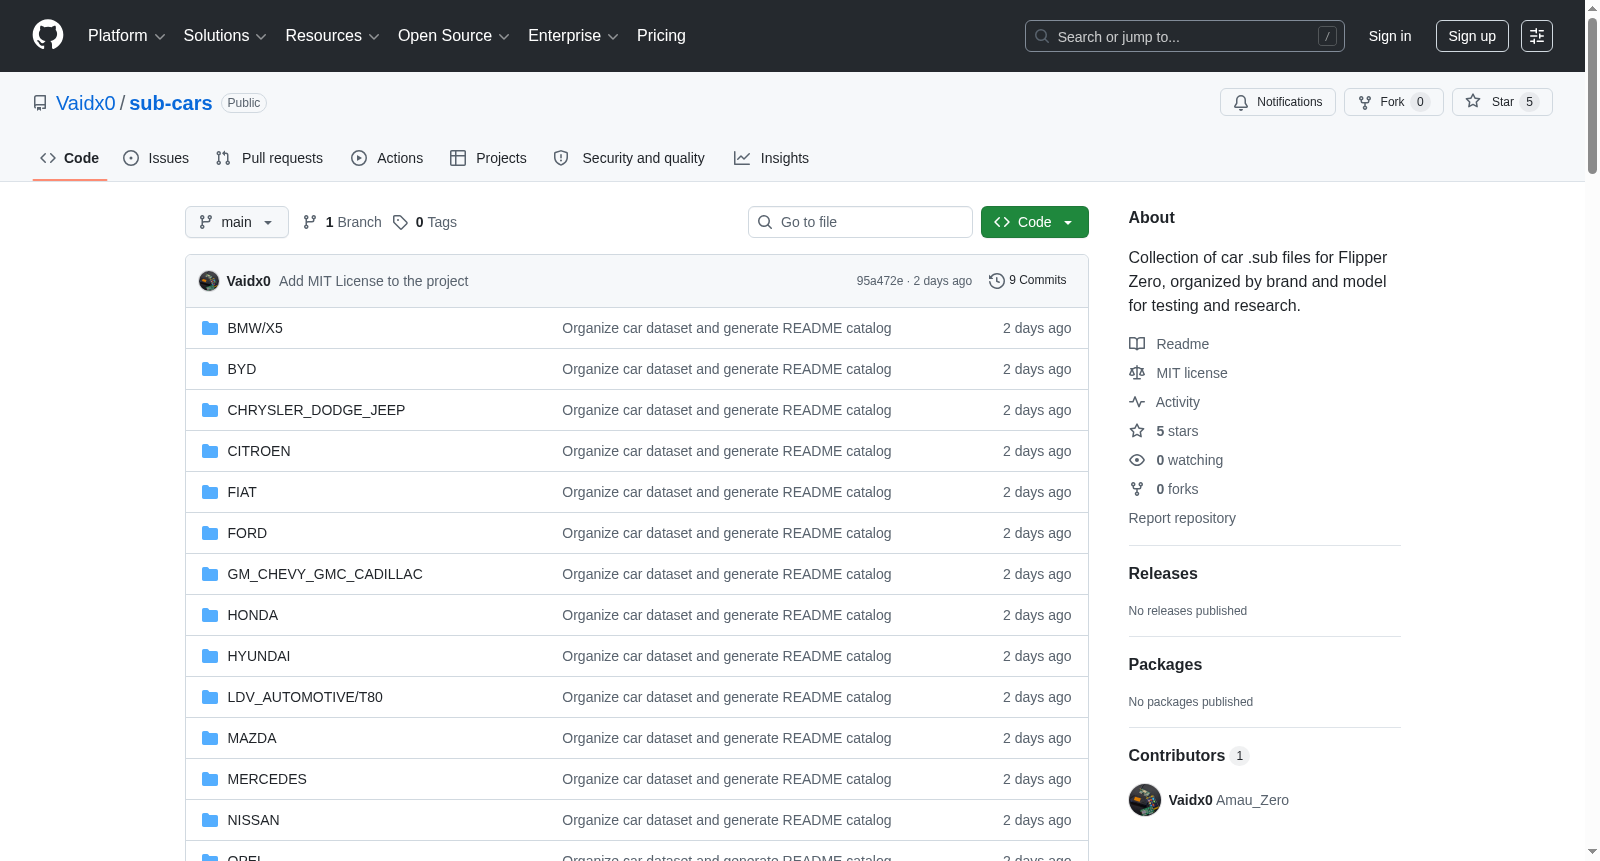The height and width of the screenshot is (861, 1600).
Task: Click the MIT license scale icon
Action: point(1137,373)
